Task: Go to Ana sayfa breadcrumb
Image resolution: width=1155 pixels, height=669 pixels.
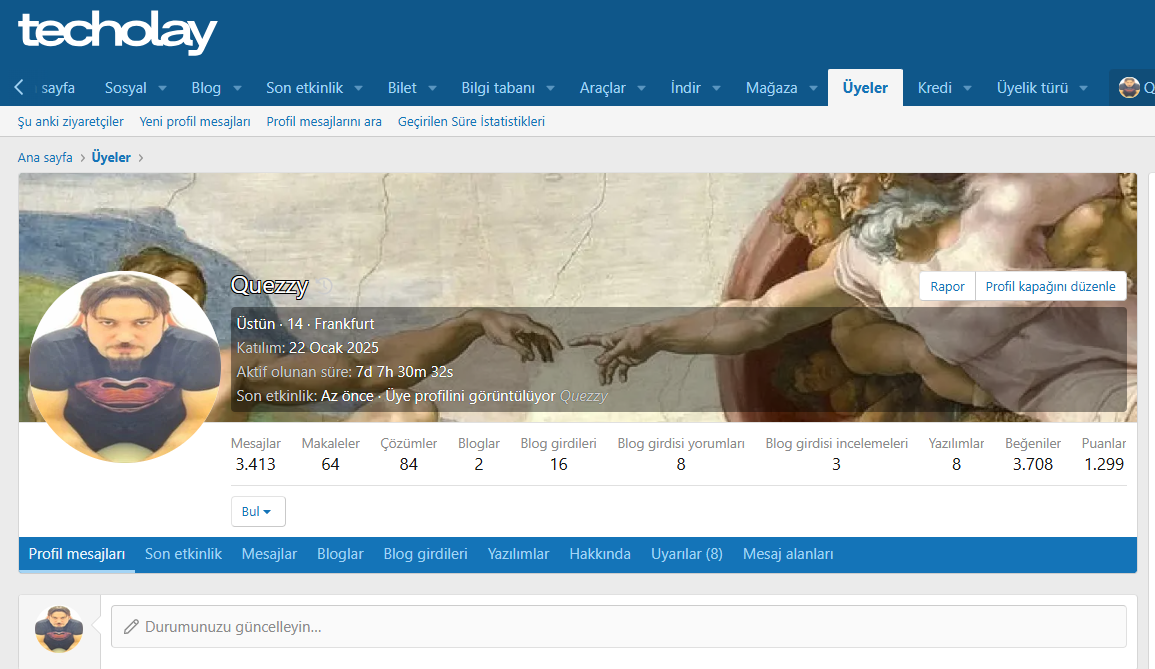Action: pos(45,158)
